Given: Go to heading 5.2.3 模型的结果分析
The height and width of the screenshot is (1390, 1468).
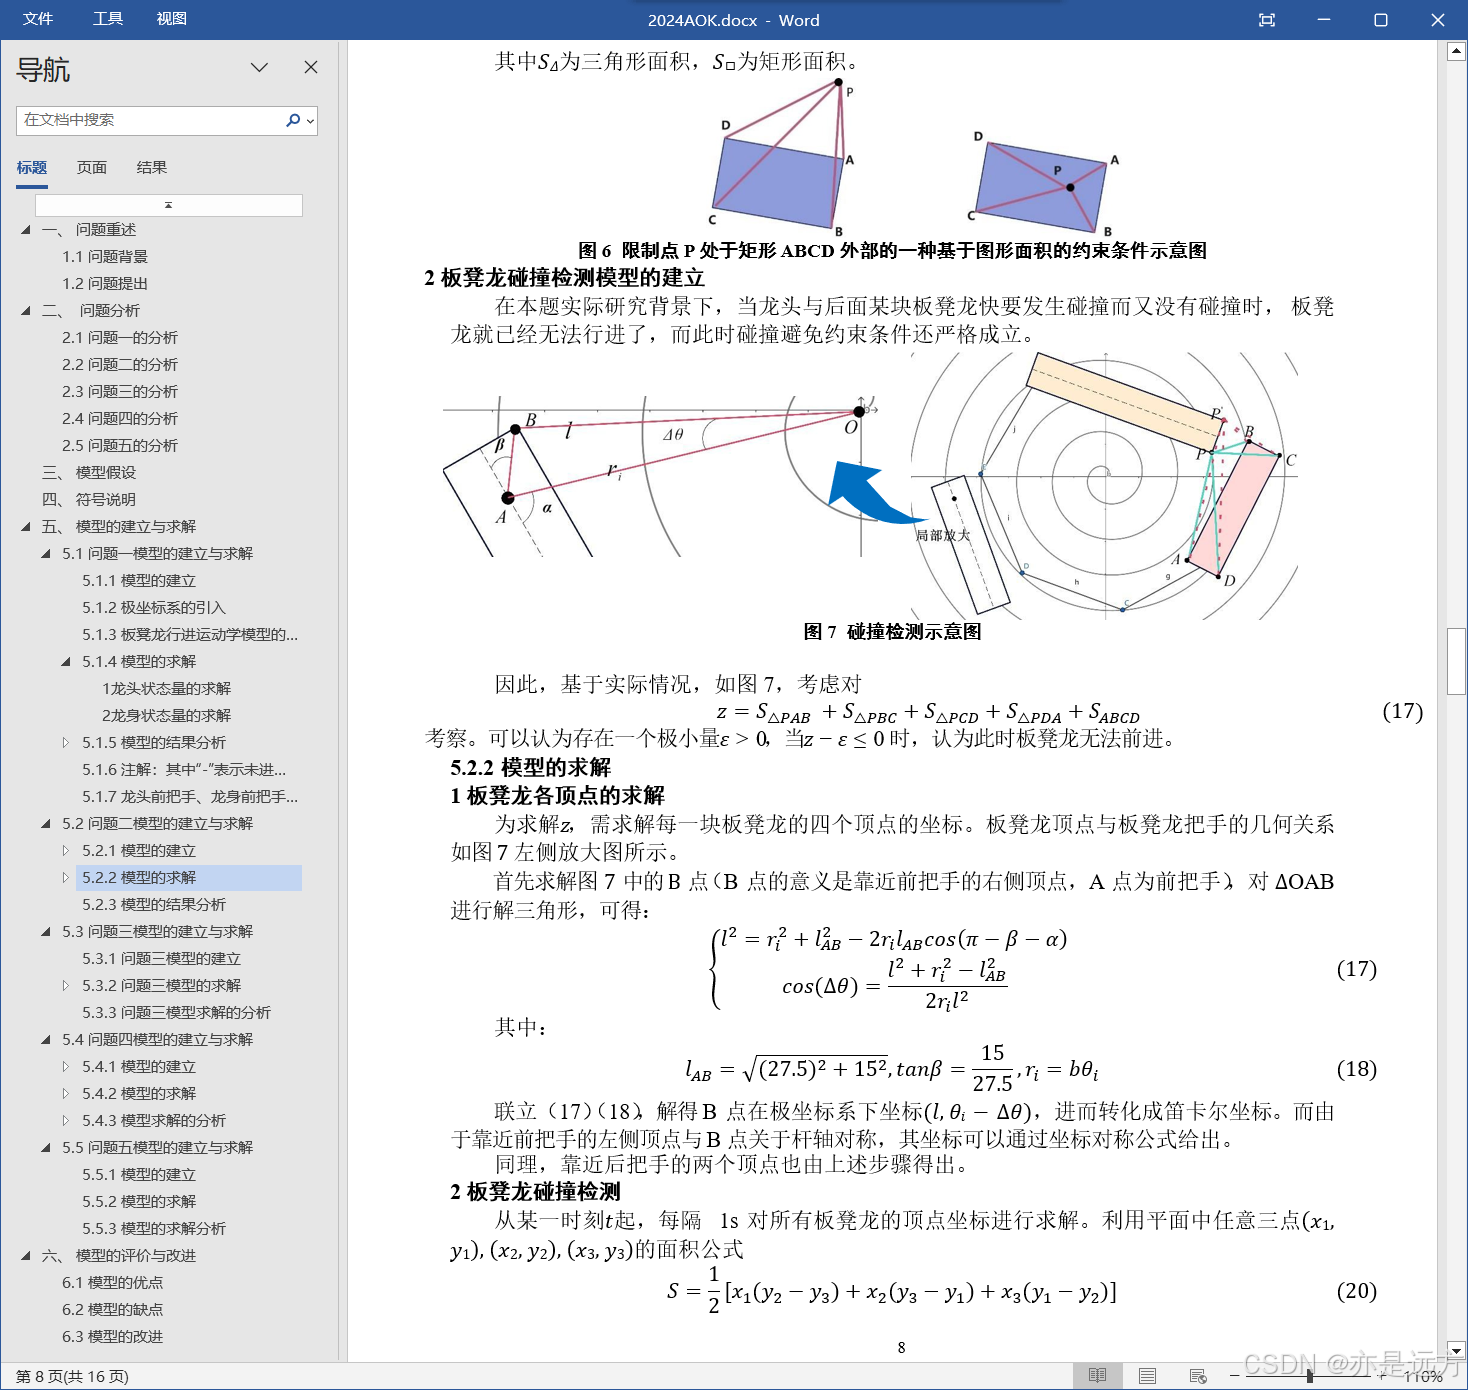Looking at the screenshot, I should 154,905.
